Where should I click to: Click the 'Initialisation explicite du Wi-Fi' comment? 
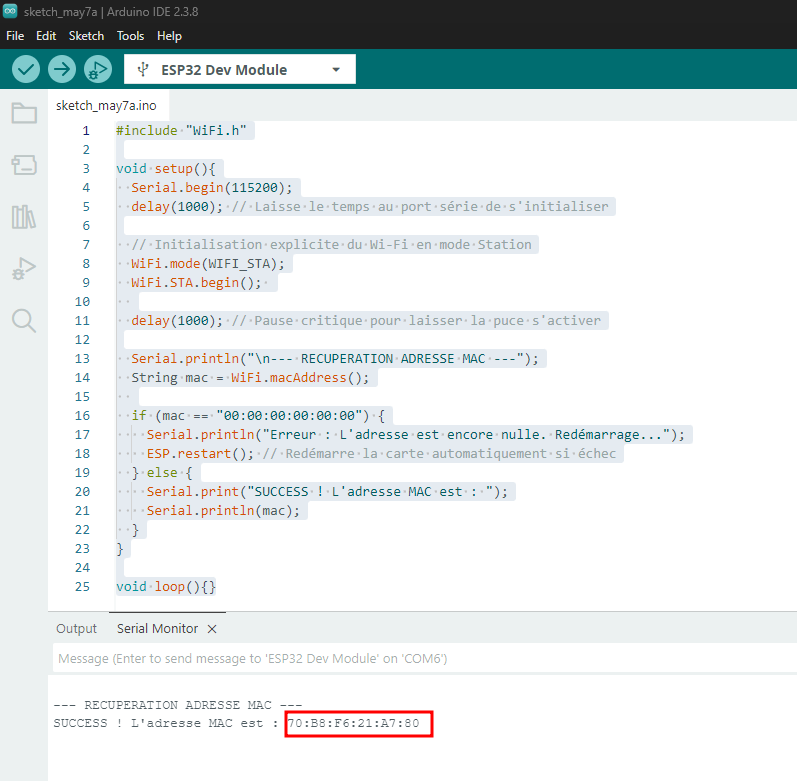point(331,245)
